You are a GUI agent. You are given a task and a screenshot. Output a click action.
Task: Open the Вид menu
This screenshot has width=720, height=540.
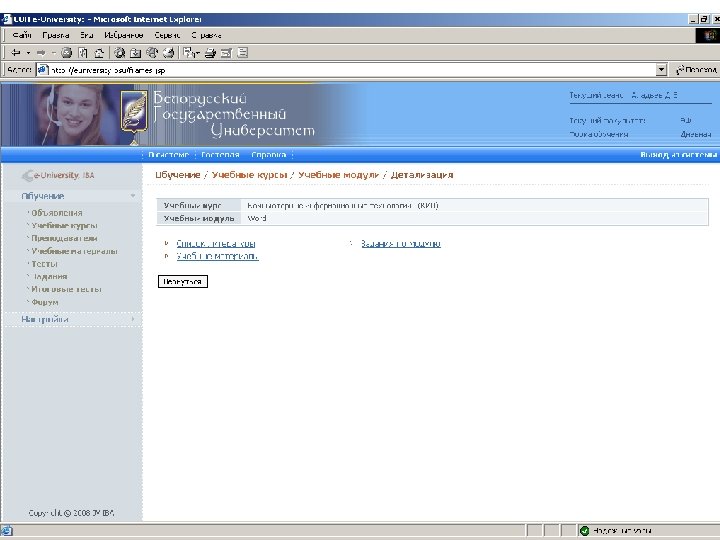[x=86, y=35]
